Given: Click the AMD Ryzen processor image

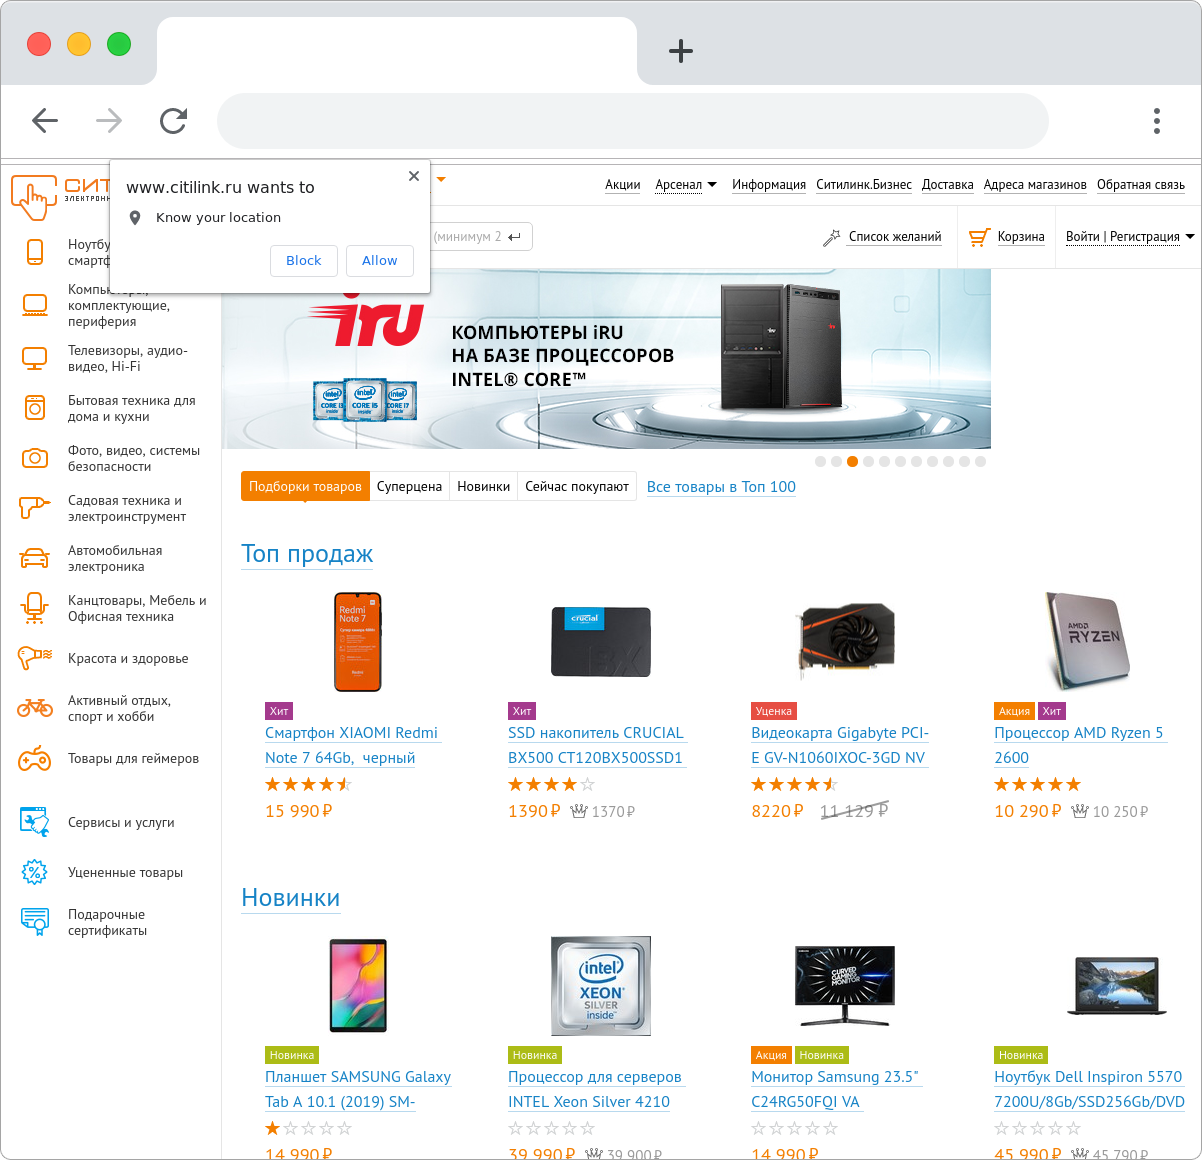Looking at the screenshot, I should (1088, 642).
